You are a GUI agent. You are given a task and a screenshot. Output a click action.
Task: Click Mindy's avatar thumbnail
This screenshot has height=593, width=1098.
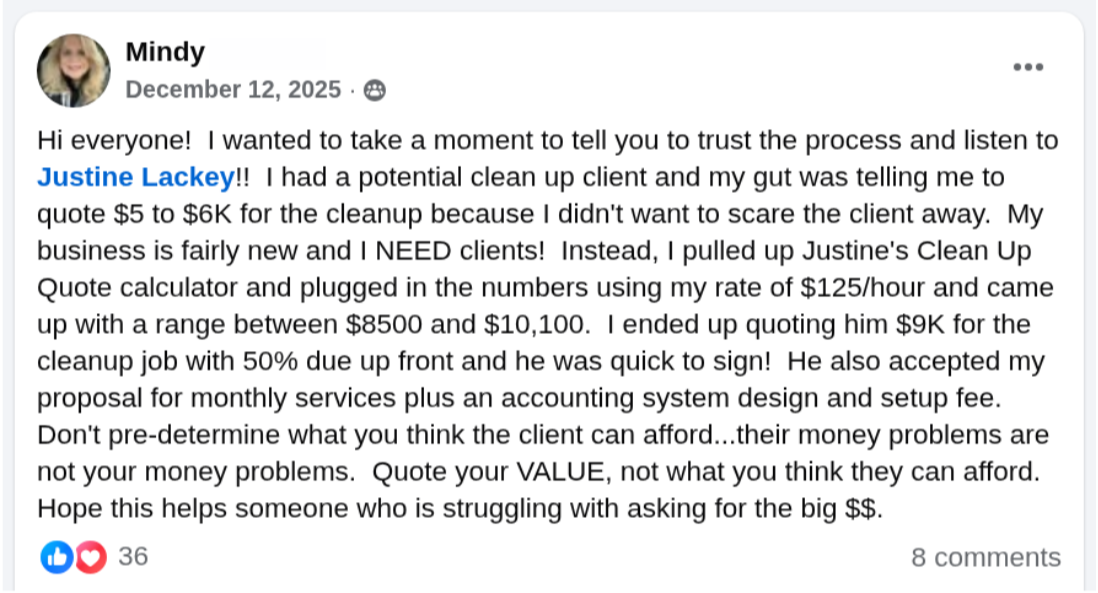(72, 69)
